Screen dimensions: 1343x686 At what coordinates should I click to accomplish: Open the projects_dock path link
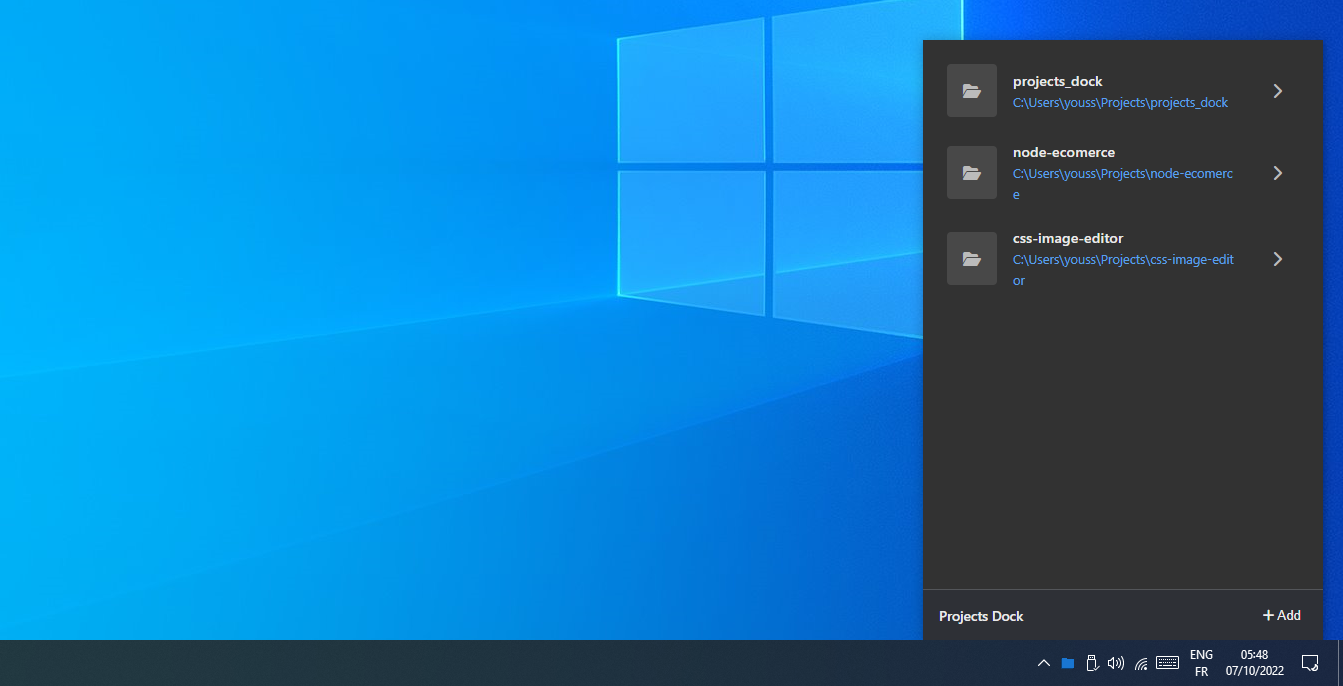click(1120, 102)
